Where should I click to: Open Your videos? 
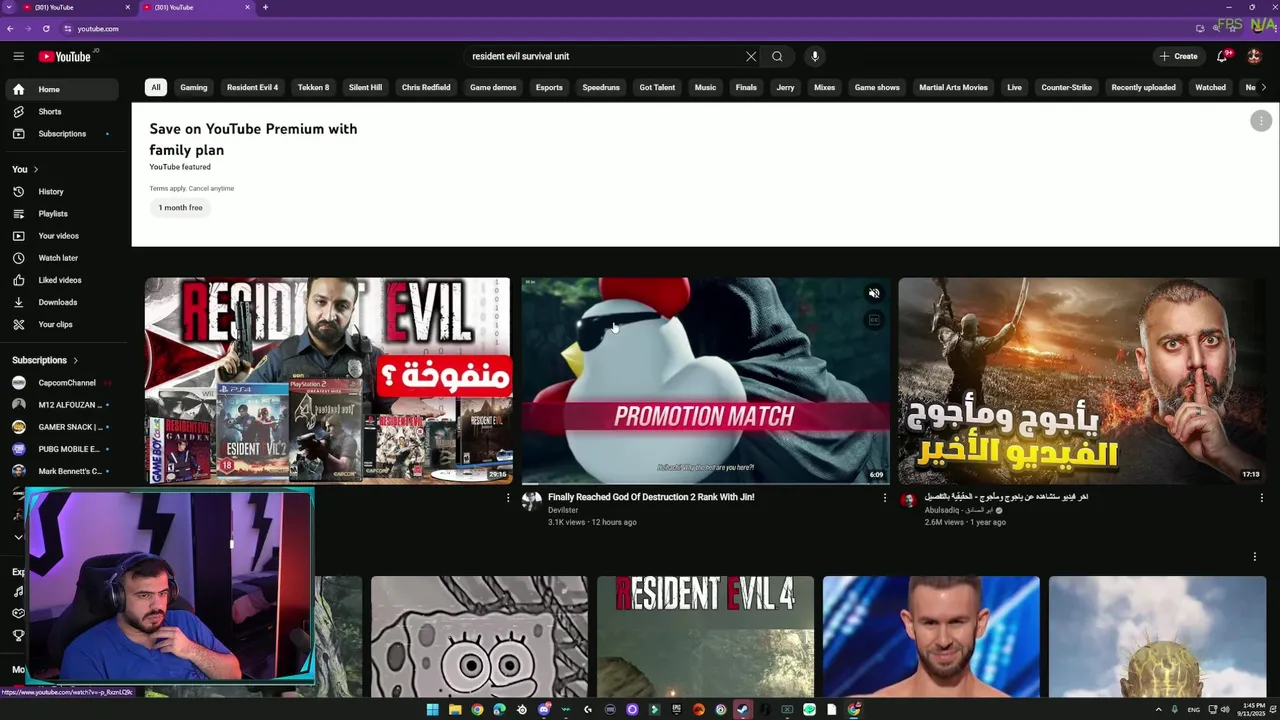pos(64,235)
